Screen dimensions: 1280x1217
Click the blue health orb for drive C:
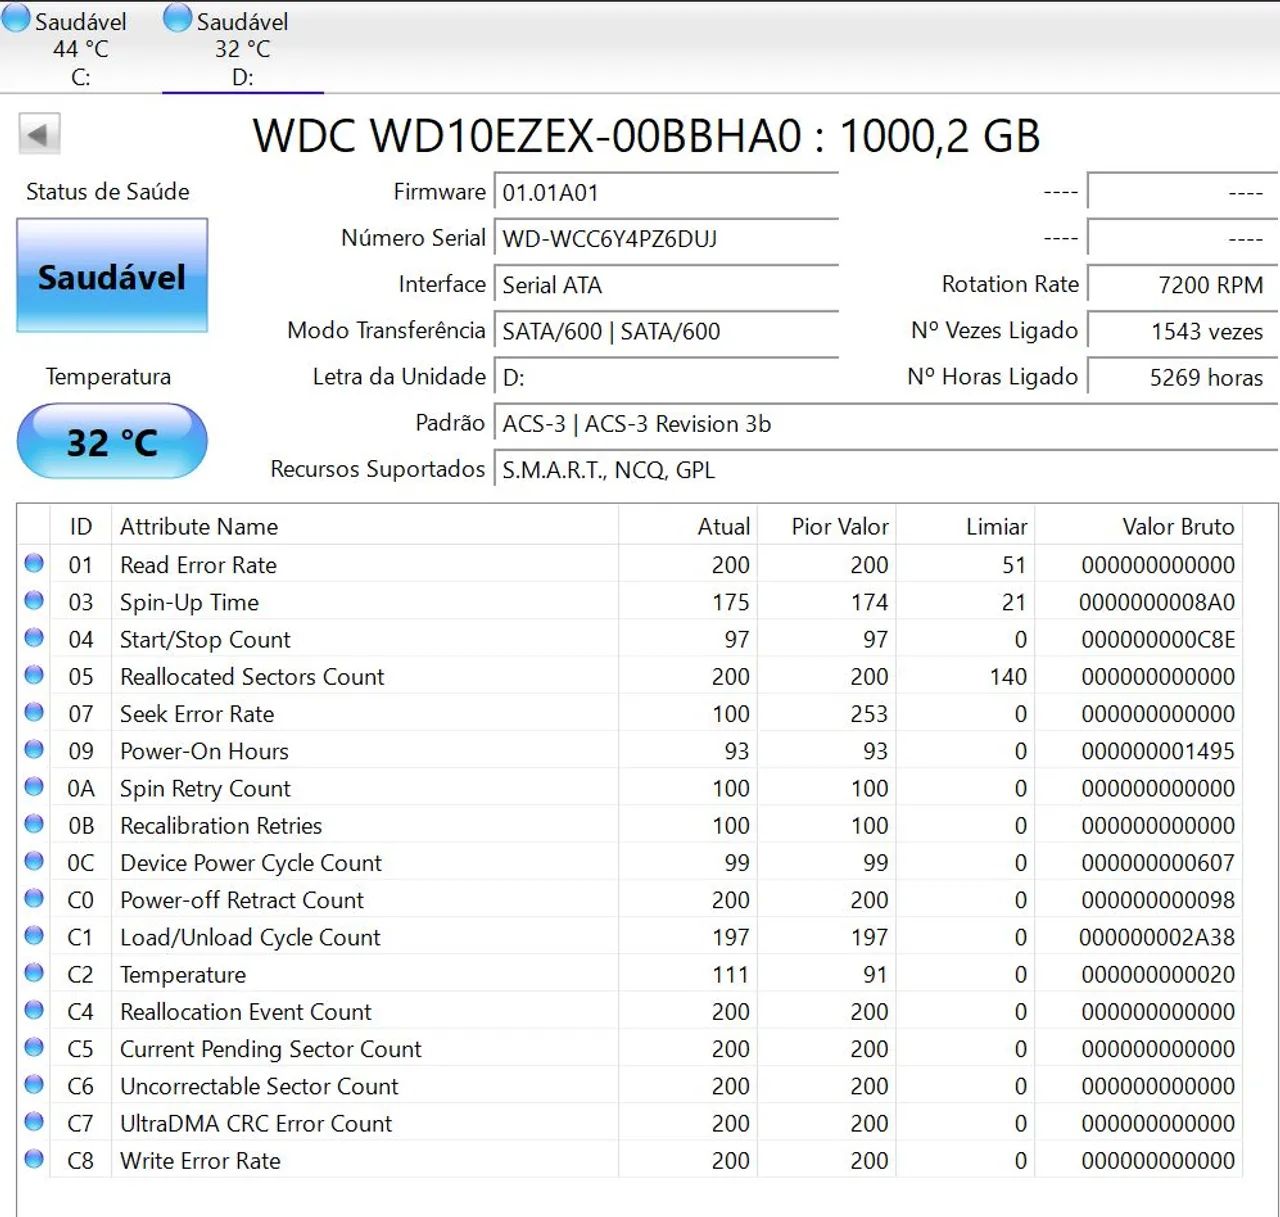[16, 18]
